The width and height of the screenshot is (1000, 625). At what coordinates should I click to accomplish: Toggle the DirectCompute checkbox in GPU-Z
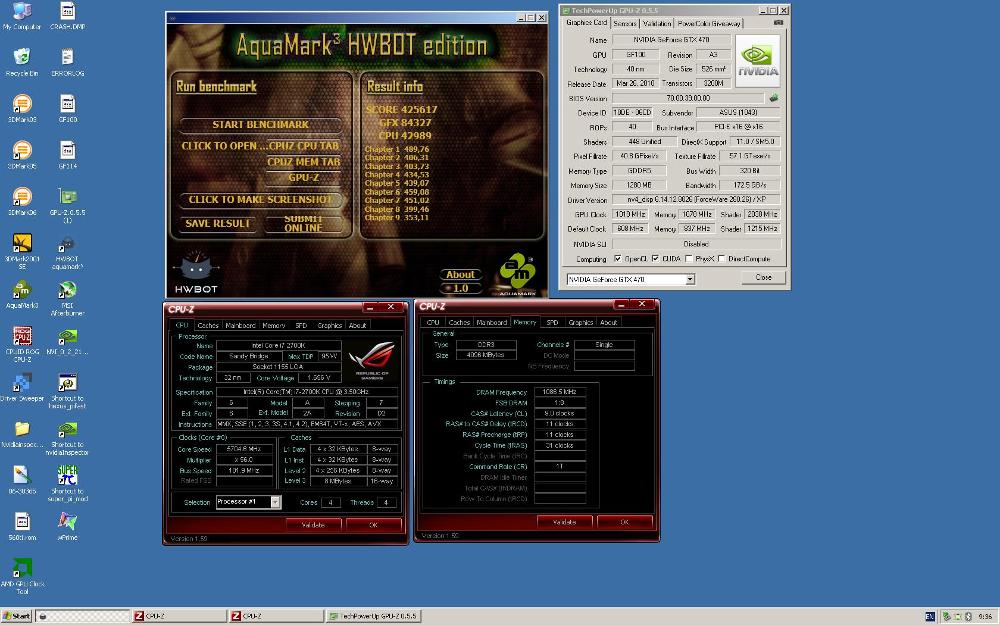pos(721,259)
